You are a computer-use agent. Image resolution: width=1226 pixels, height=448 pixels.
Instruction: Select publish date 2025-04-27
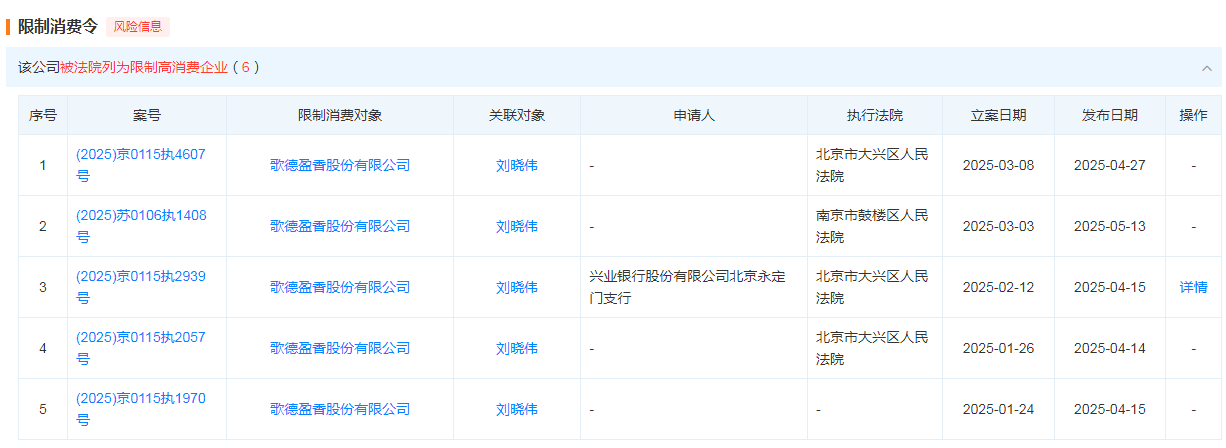1110,165
